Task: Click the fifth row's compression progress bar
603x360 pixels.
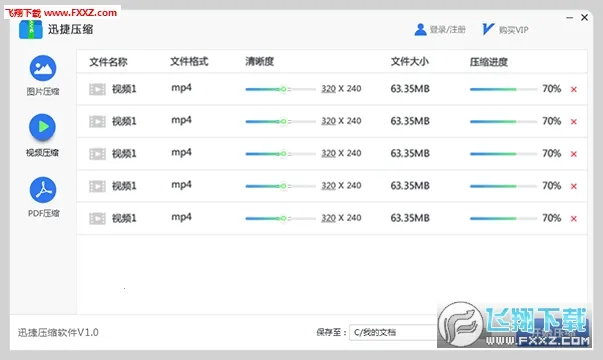Action: click(x=503, y=218)
